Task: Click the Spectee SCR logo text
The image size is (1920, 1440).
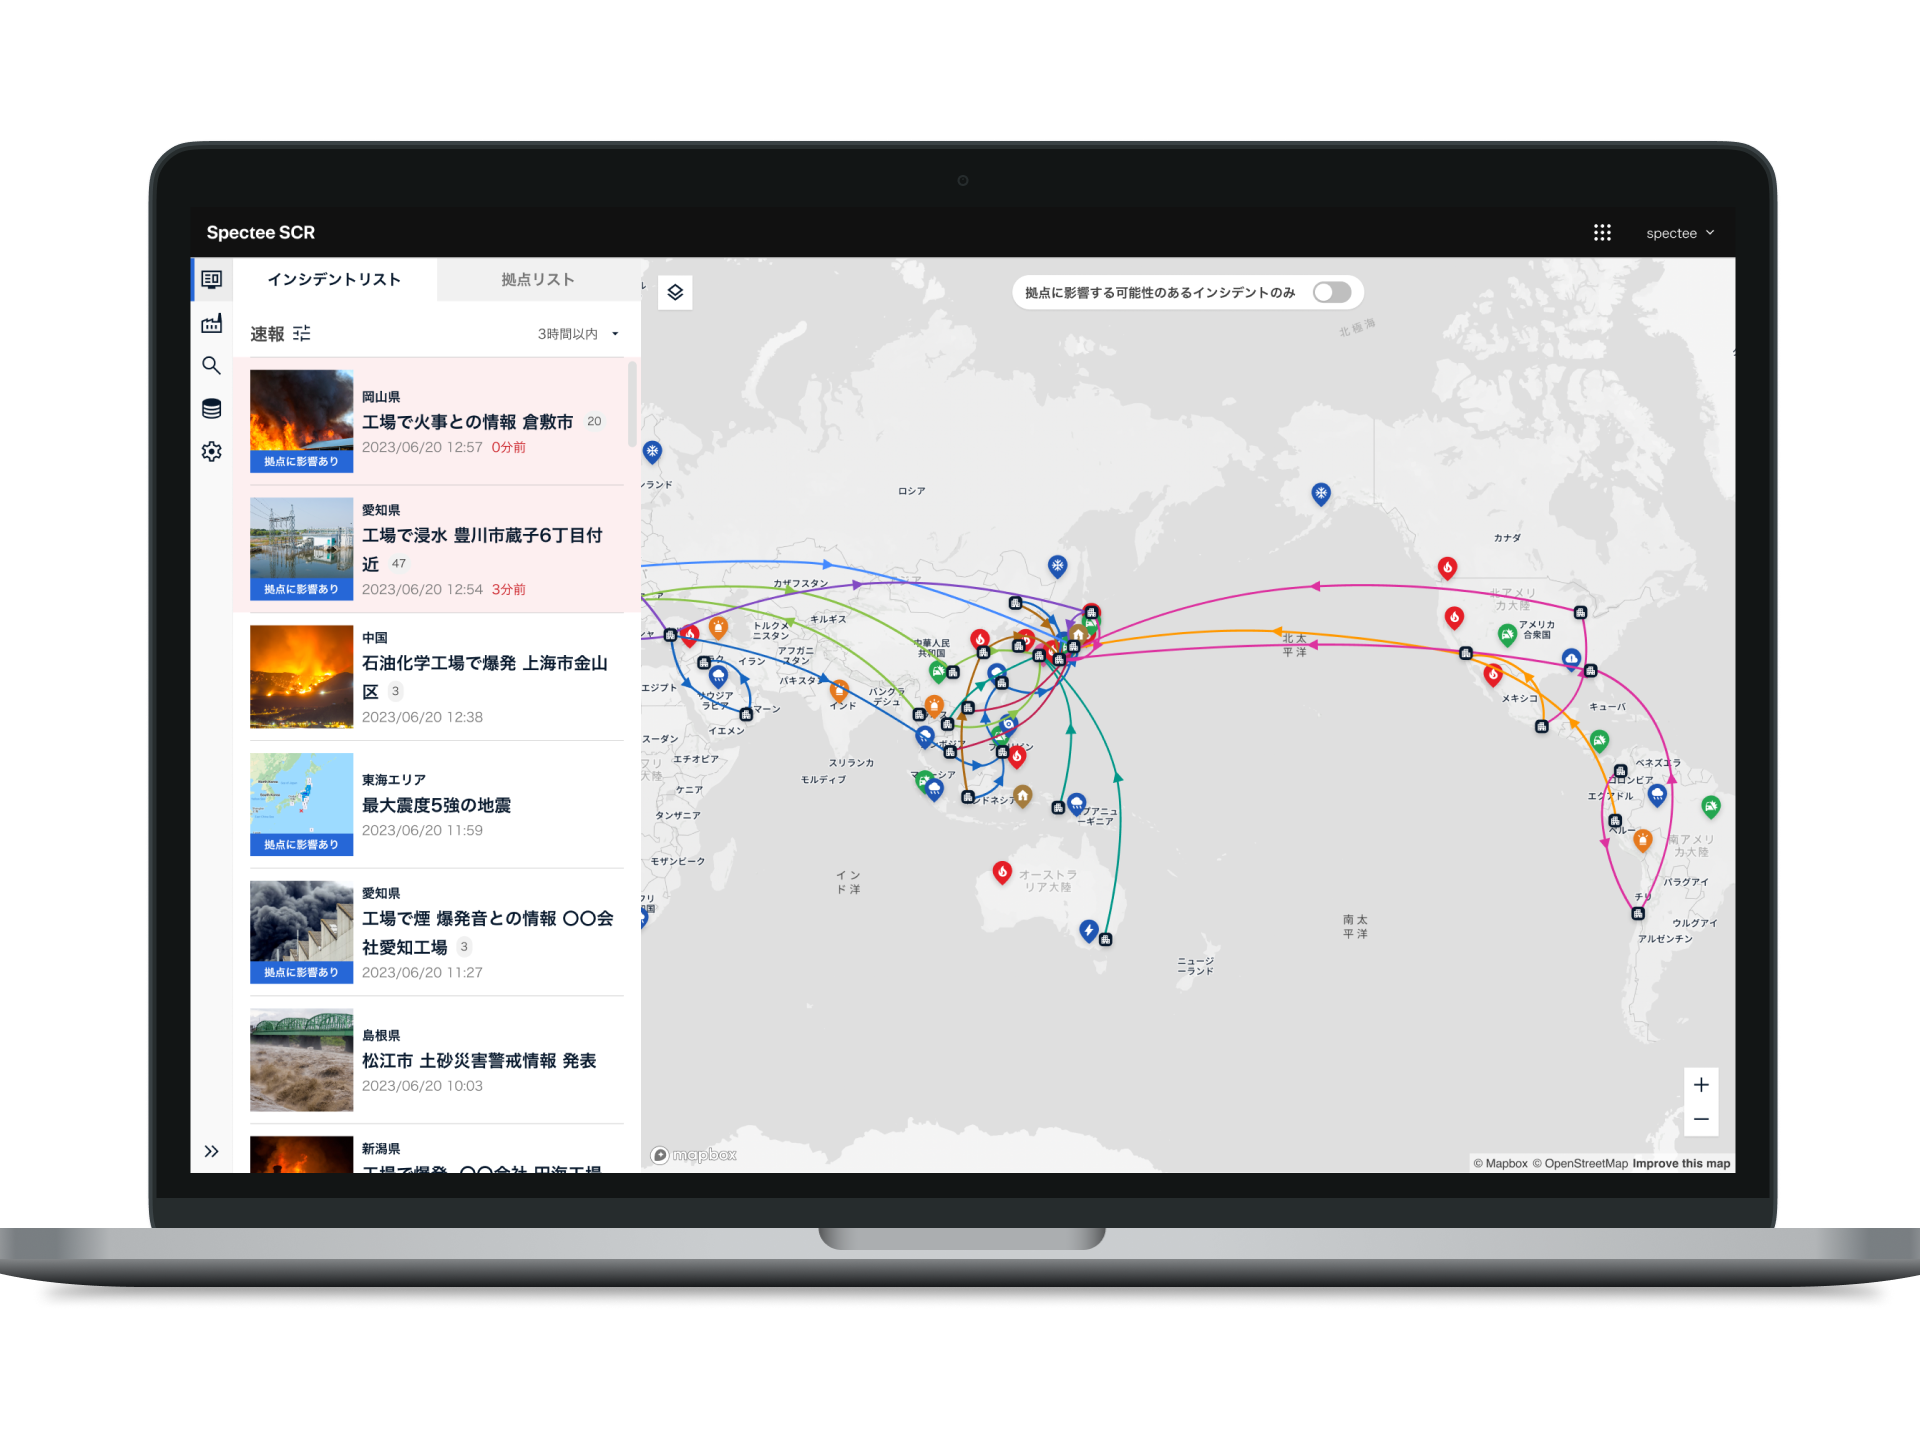Action: [x=260, y=233]
